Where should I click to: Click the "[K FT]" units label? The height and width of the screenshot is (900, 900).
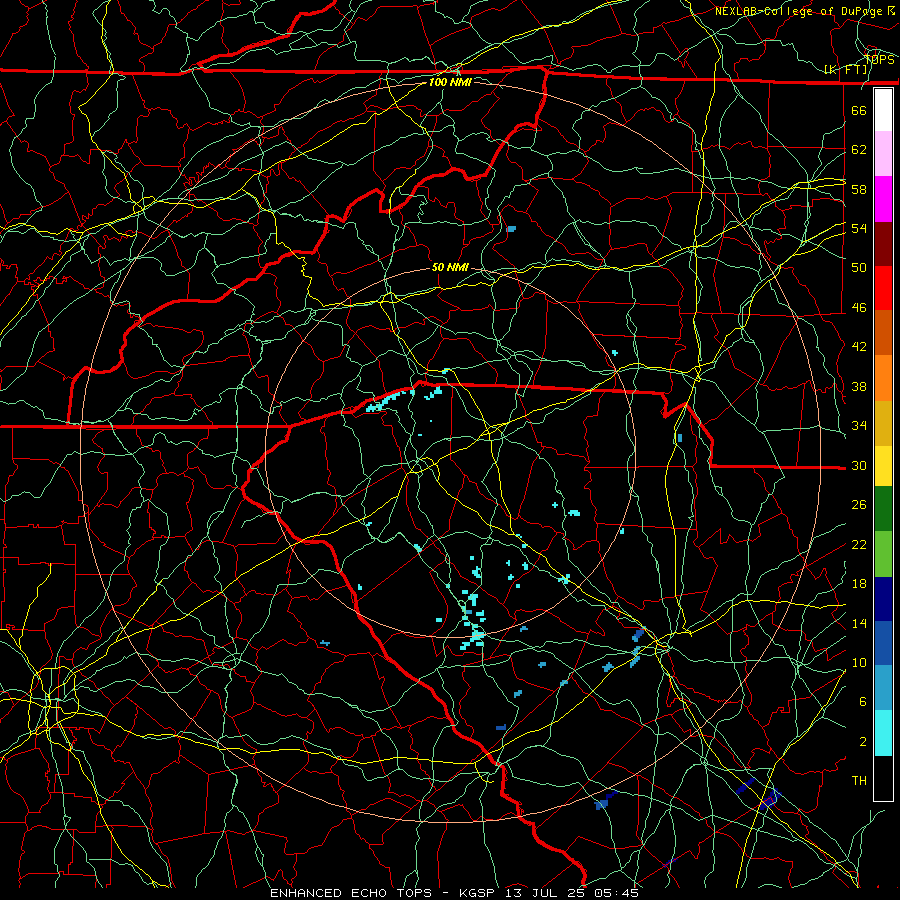pyautogui.click(x=846, y=70)
